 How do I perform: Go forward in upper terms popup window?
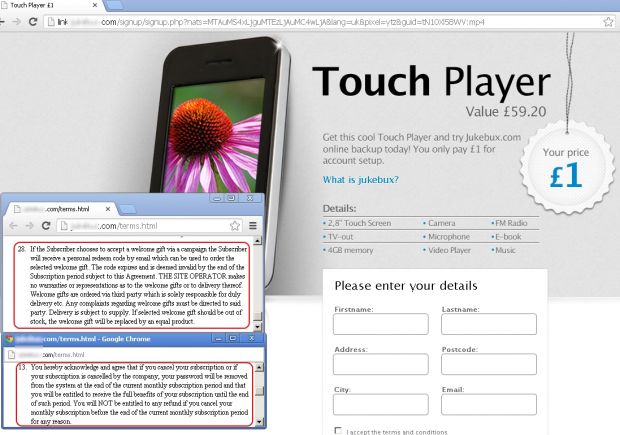click(30, 226)
